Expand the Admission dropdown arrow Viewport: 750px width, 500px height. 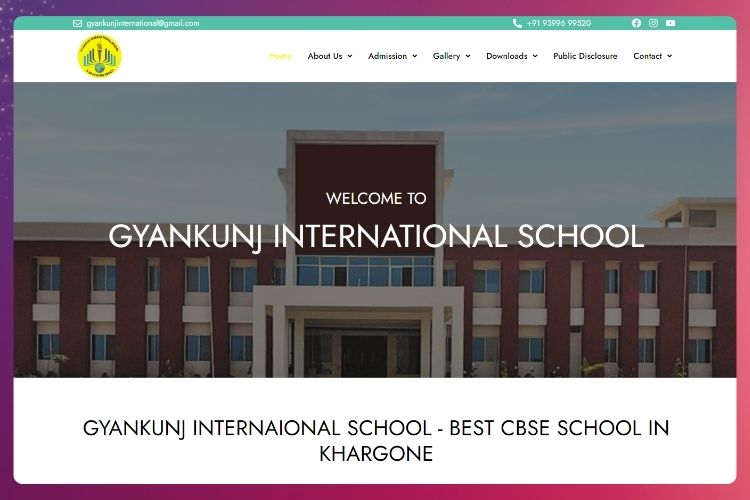point(415,56)
